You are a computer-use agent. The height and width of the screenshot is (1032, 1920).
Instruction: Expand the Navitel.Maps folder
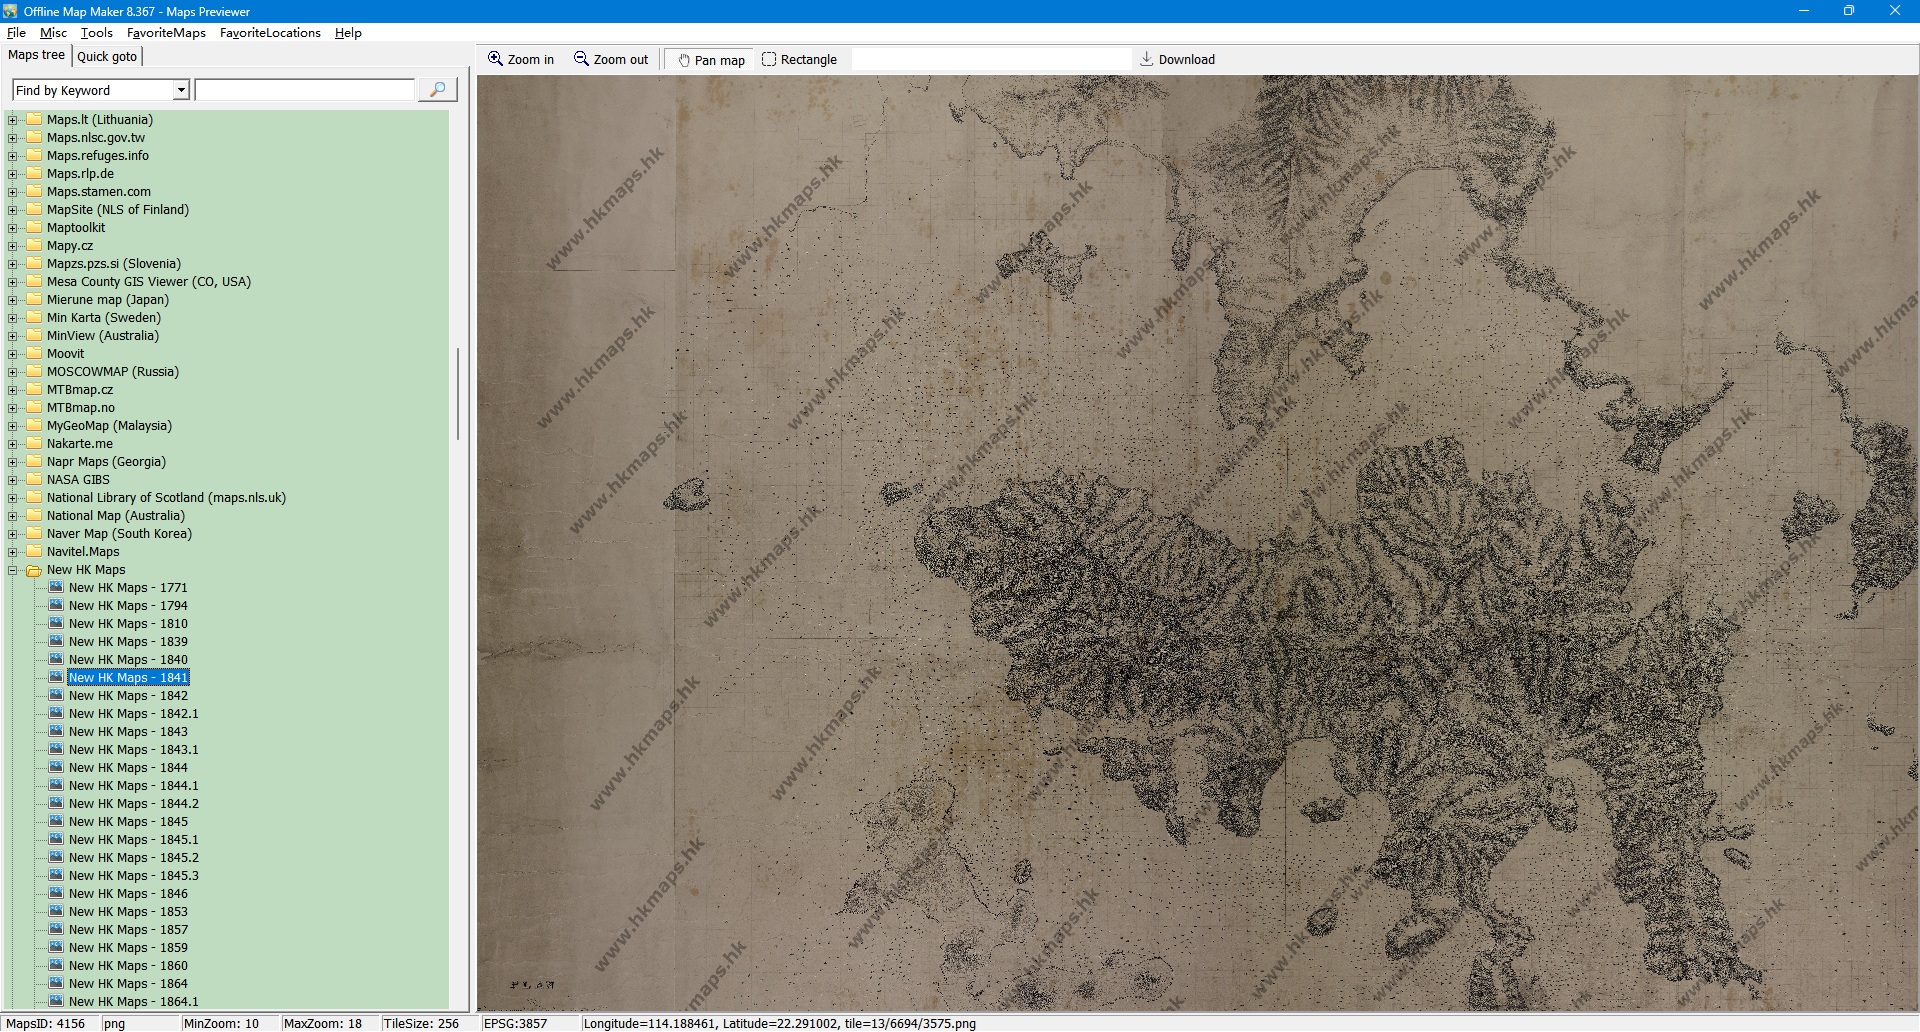[x=13, y=552]
